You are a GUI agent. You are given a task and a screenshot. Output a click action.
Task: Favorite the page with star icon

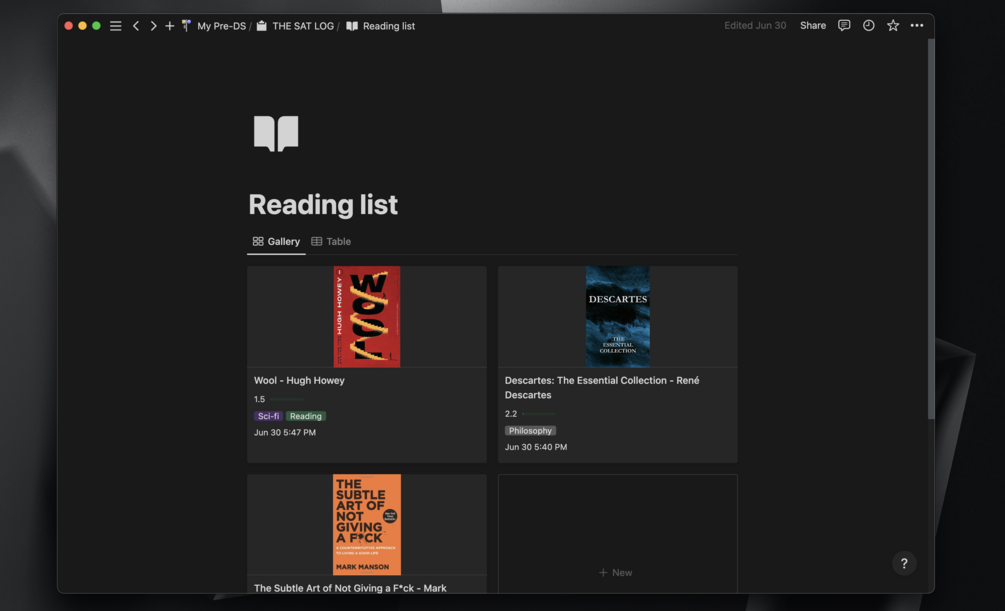click(x=893, y=26)
